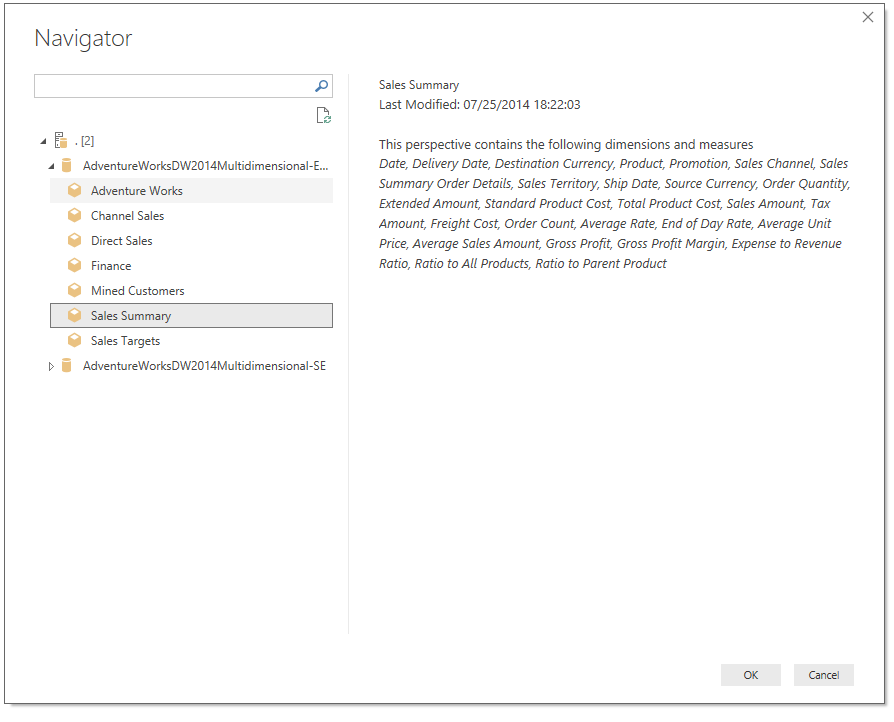Collapse the AdventureWorksDW2014Multidimensional-E database
Image resolution: width=894 pixels, height=722 pixels.
(51, 166)
